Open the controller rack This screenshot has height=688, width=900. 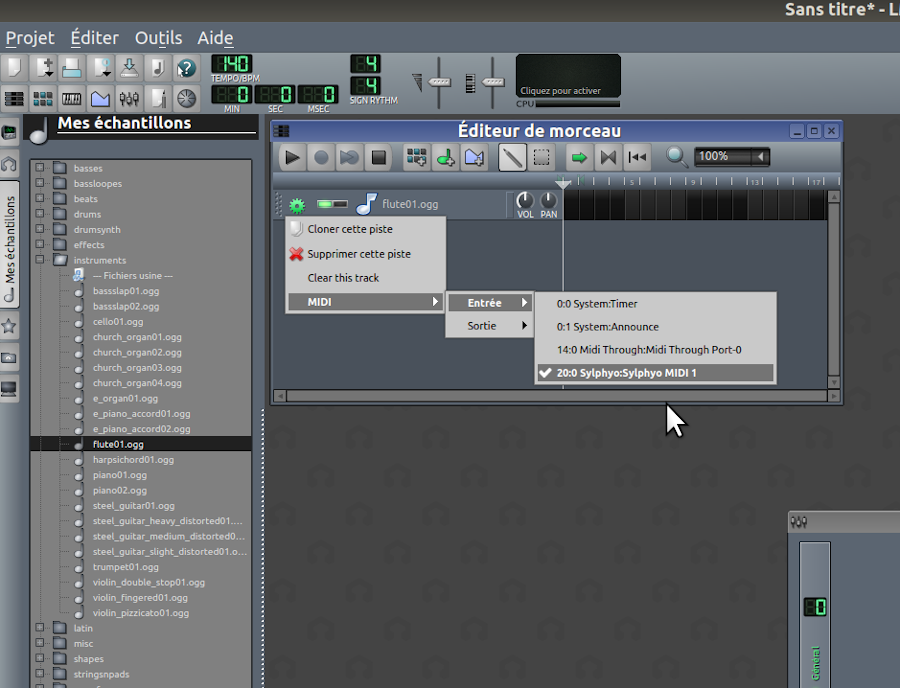(183, 97)
